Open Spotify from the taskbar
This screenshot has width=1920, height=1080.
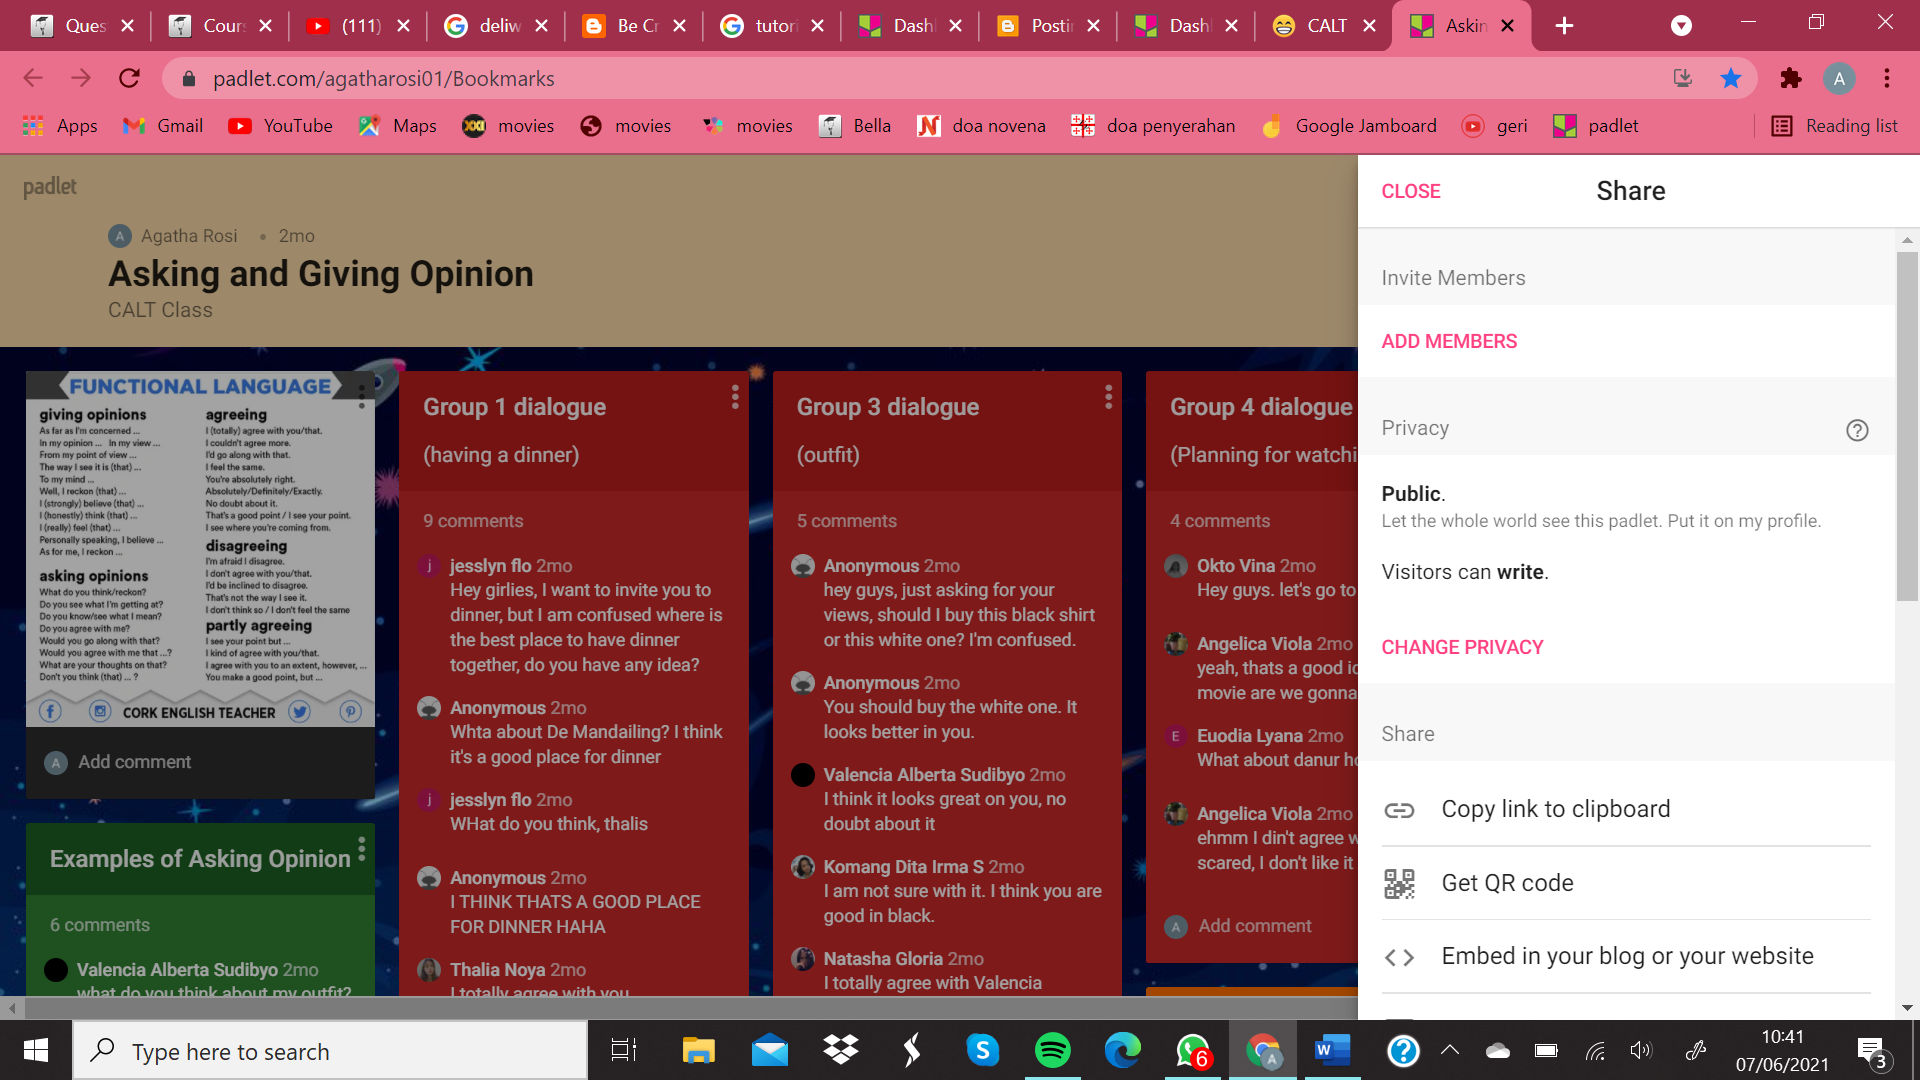point(1053,1050)
